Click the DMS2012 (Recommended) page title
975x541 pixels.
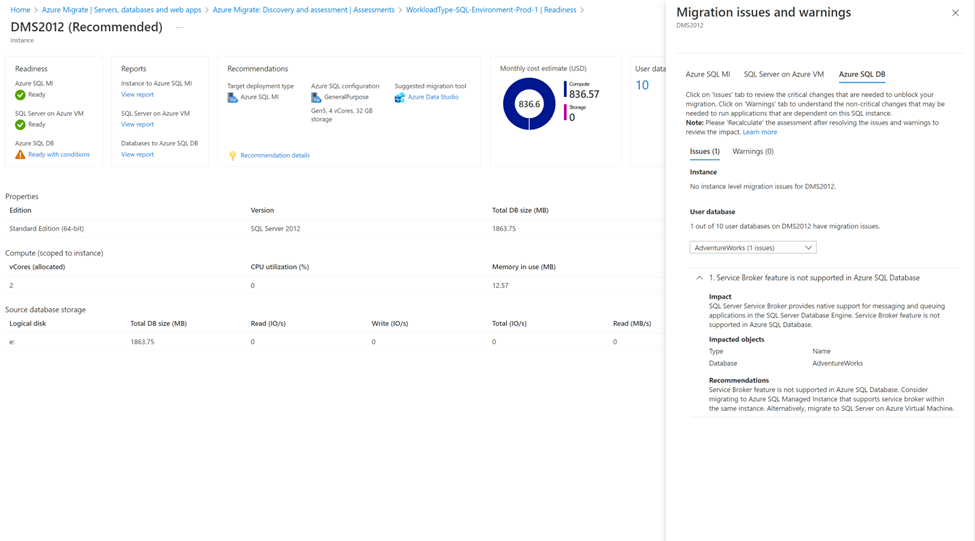coord(86,27)
